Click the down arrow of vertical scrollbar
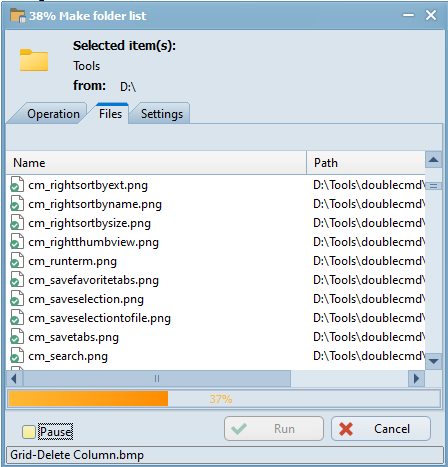 433,361
